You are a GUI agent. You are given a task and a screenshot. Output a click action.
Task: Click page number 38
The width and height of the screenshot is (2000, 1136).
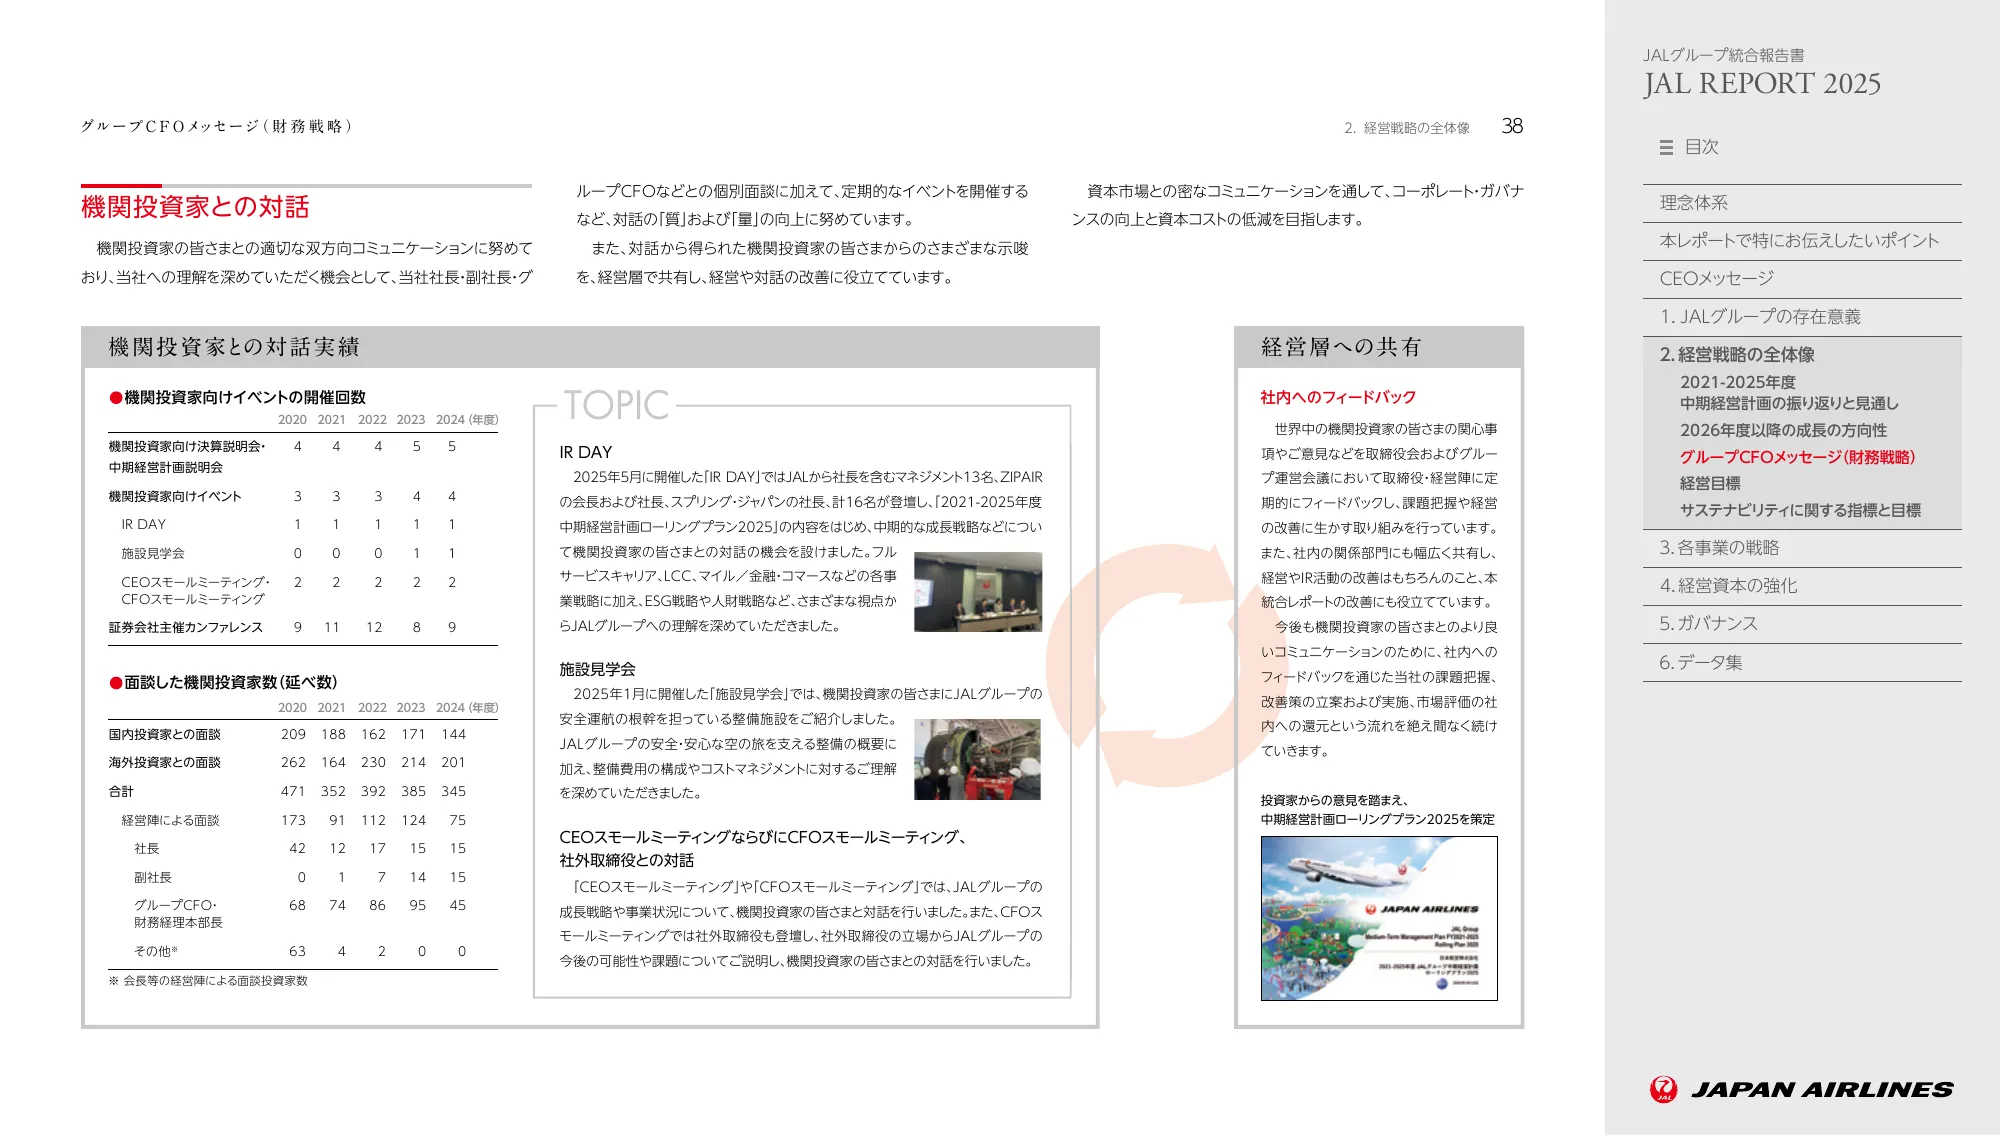tap(1512, 126)
